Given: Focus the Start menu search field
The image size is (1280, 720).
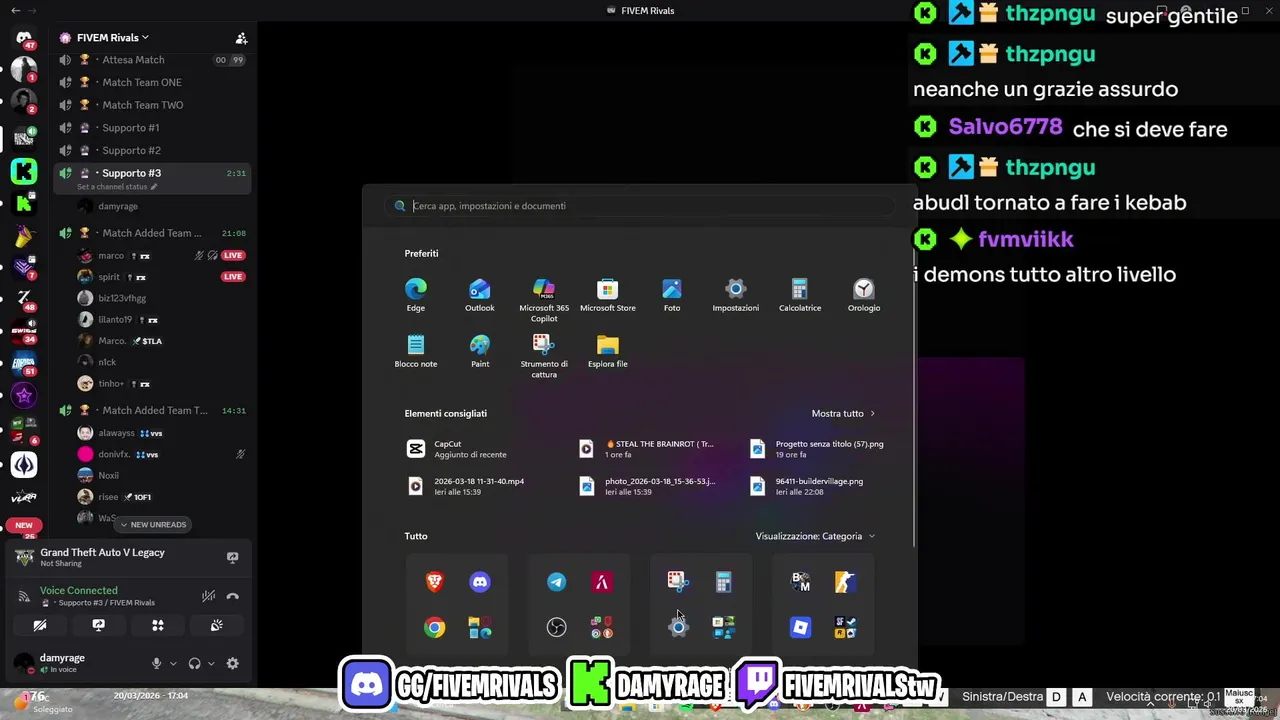Looking at the screenshot, I should tap(640, 206).
